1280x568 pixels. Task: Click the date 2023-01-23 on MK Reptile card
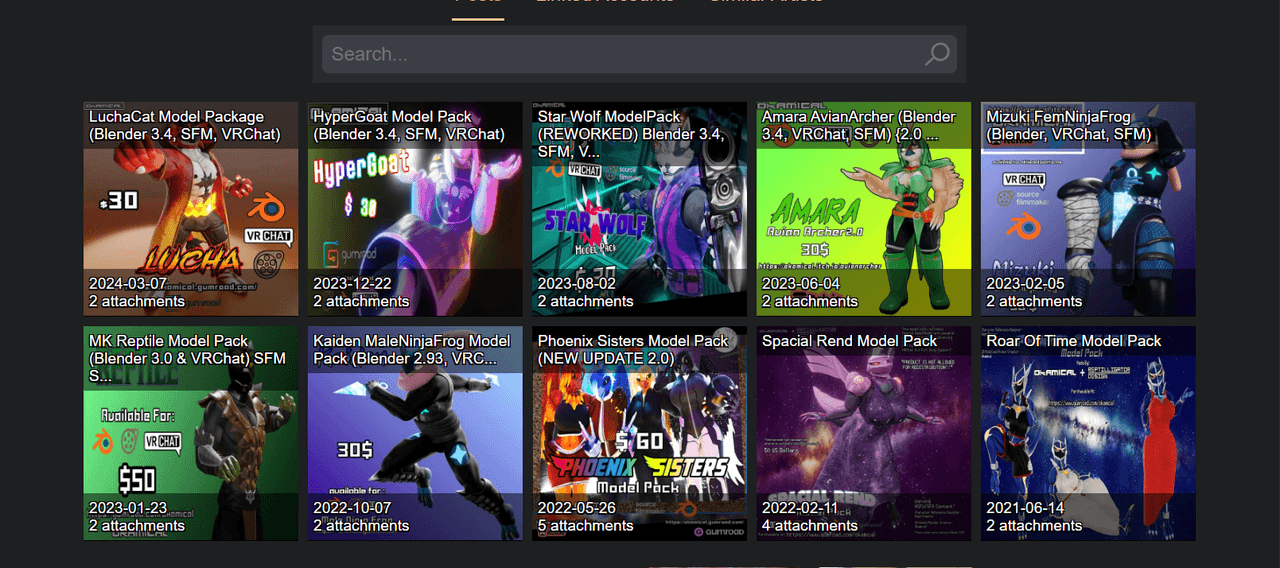128,508
